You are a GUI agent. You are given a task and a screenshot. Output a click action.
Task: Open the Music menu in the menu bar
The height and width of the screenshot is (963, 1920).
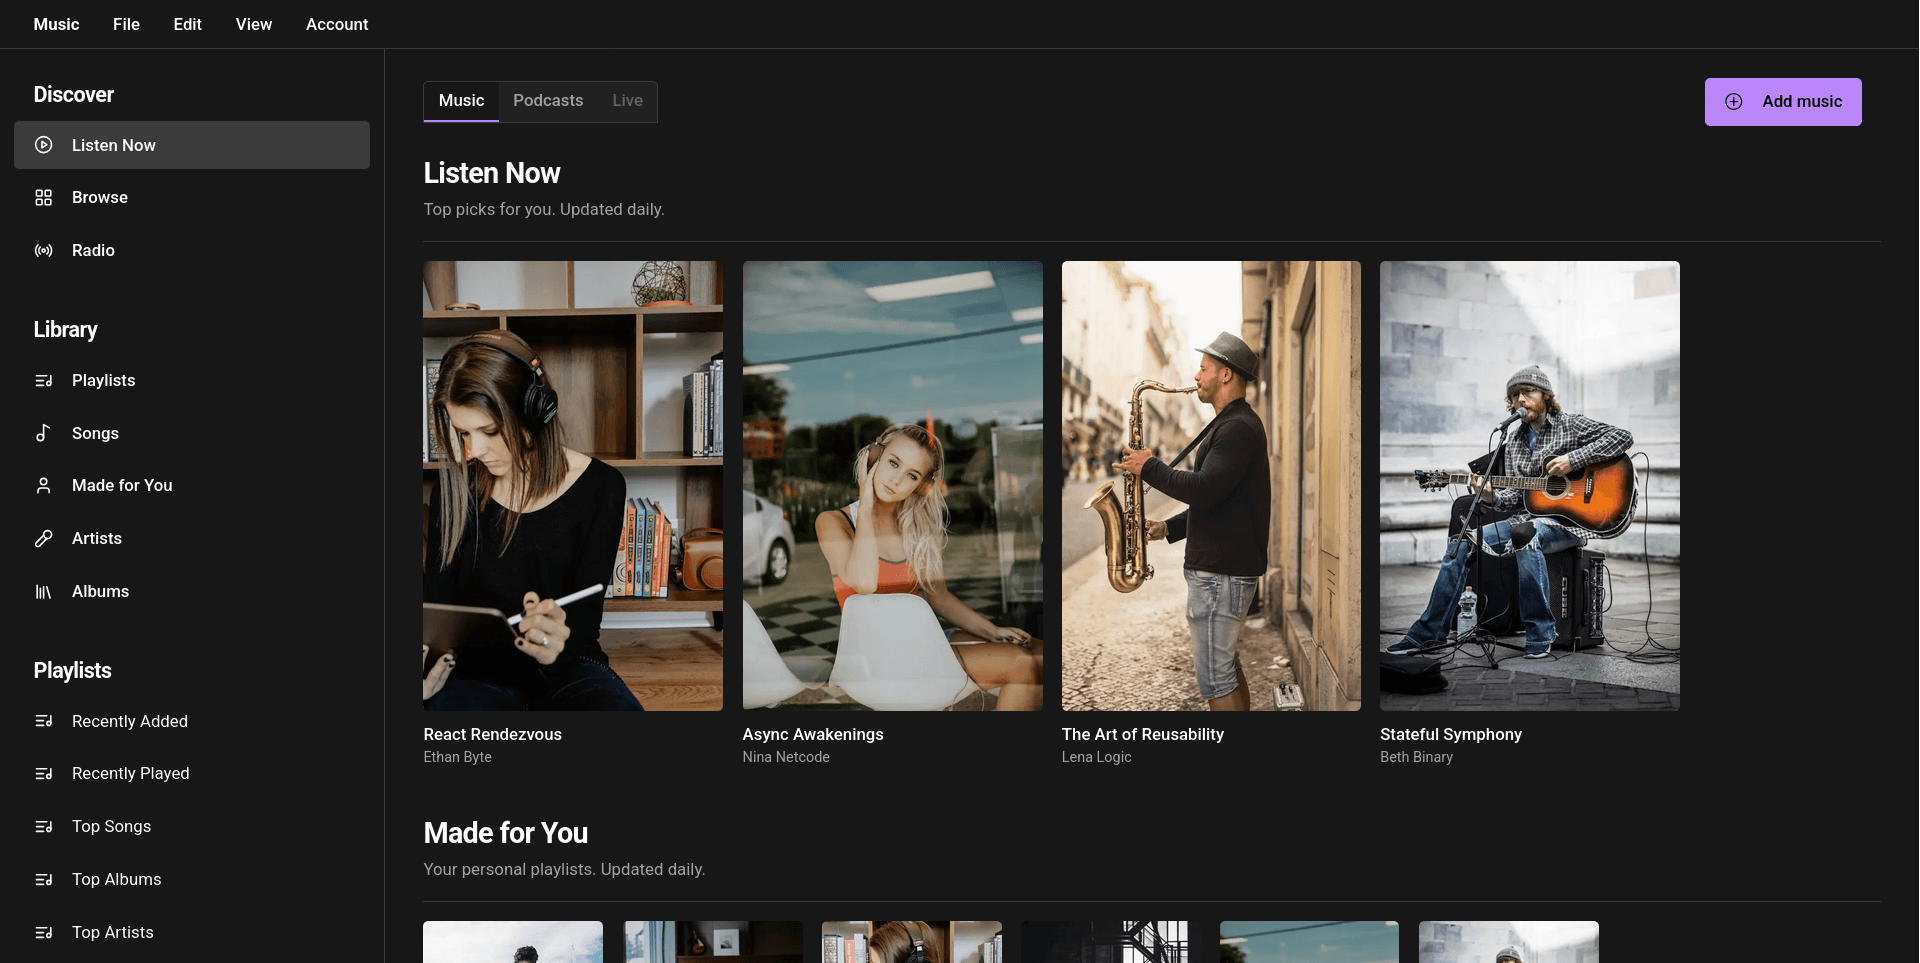56,24
